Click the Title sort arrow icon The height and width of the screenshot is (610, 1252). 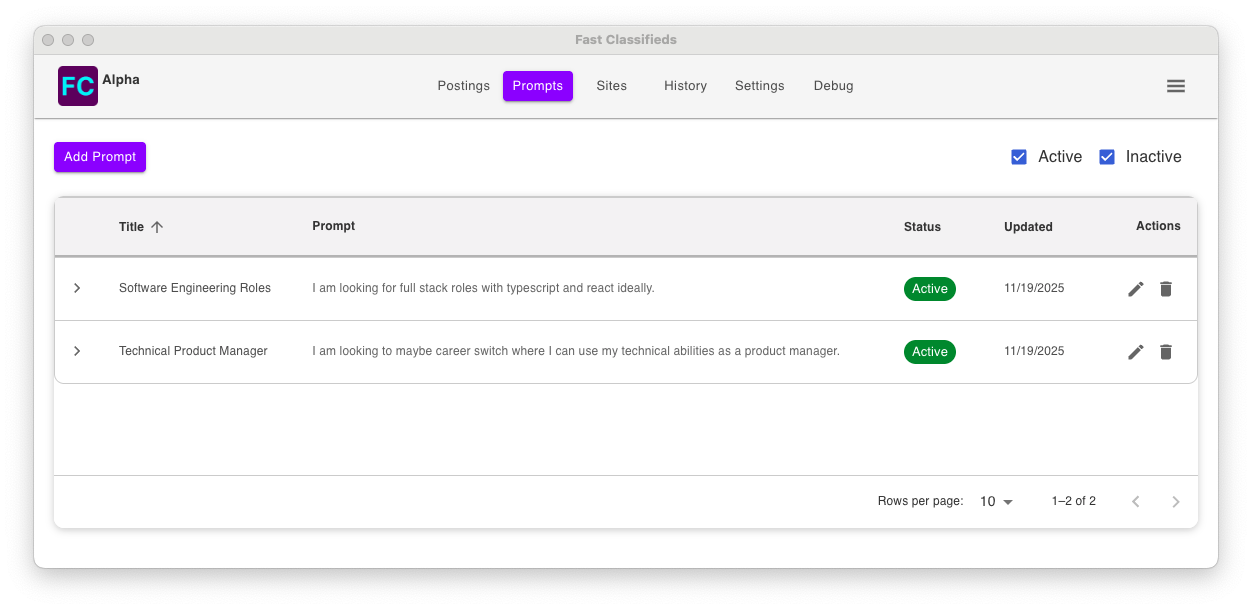coord(157,227)
